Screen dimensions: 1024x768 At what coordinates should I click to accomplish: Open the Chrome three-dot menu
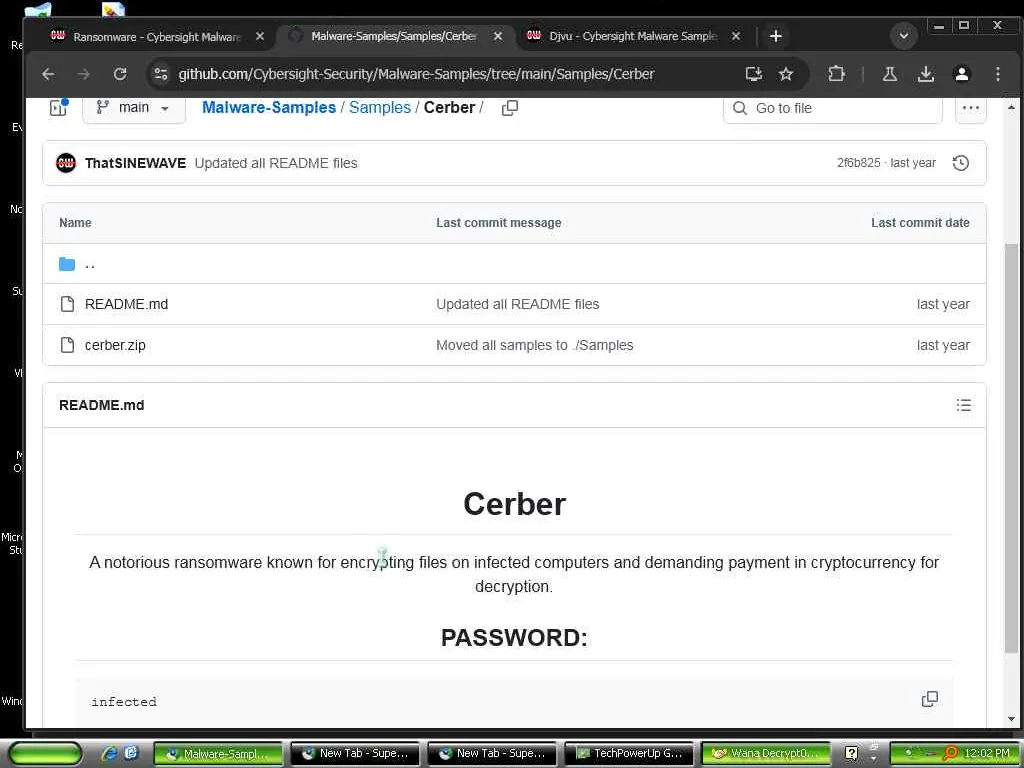click(x=997, y=74)
